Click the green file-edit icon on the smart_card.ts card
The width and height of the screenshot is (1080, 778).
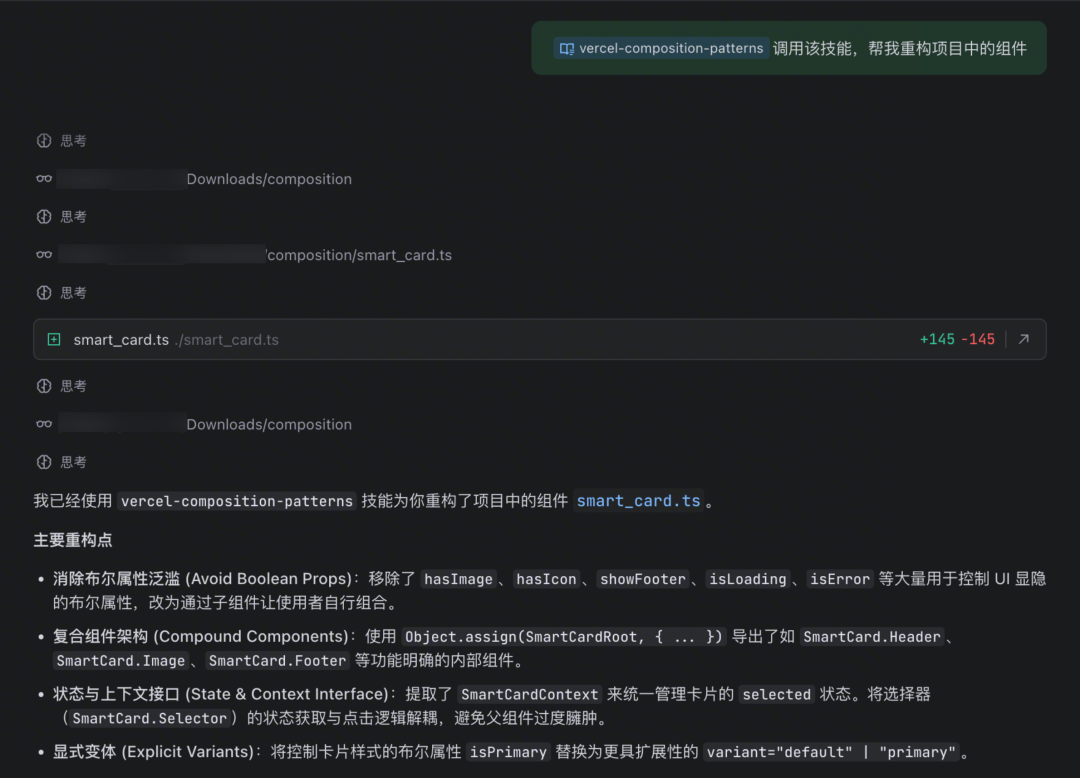coord(54,339)
